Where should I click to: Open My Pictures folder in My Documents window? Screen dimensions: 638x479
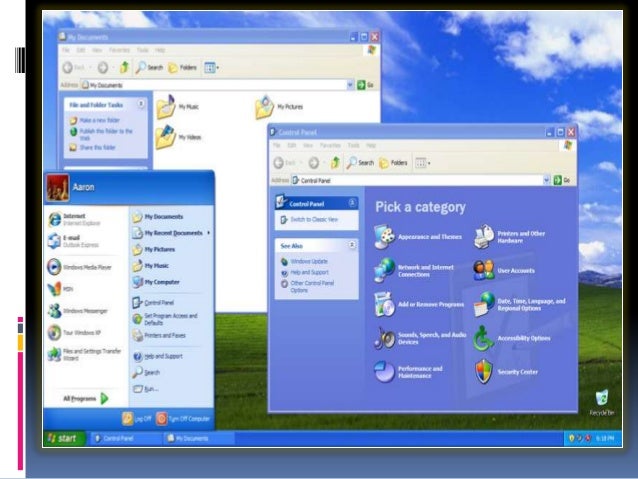279,107
